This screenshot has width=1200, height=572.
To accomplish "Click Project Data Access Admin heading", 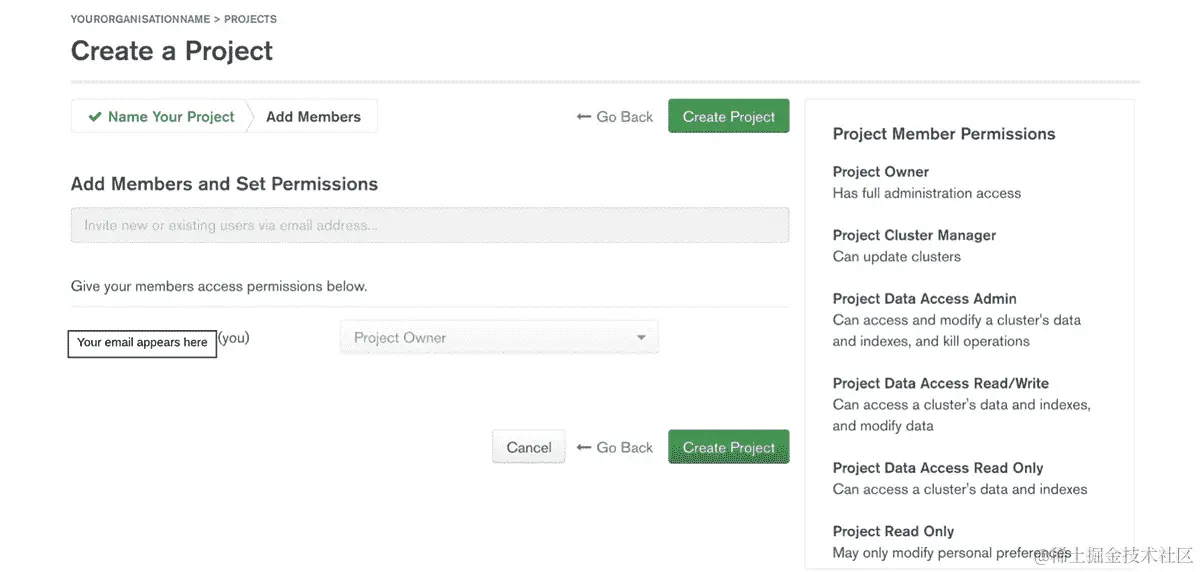I will click(x=924, y=299).
